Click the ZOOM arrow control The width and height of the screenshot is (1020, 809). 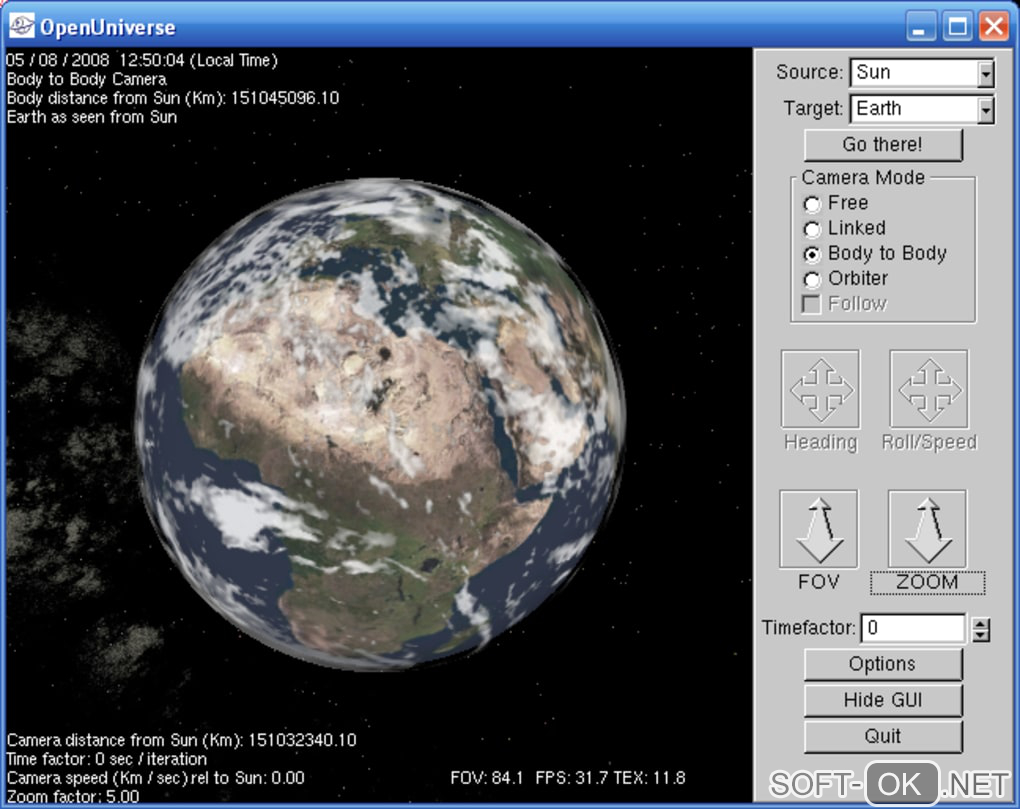coord(928,529)
